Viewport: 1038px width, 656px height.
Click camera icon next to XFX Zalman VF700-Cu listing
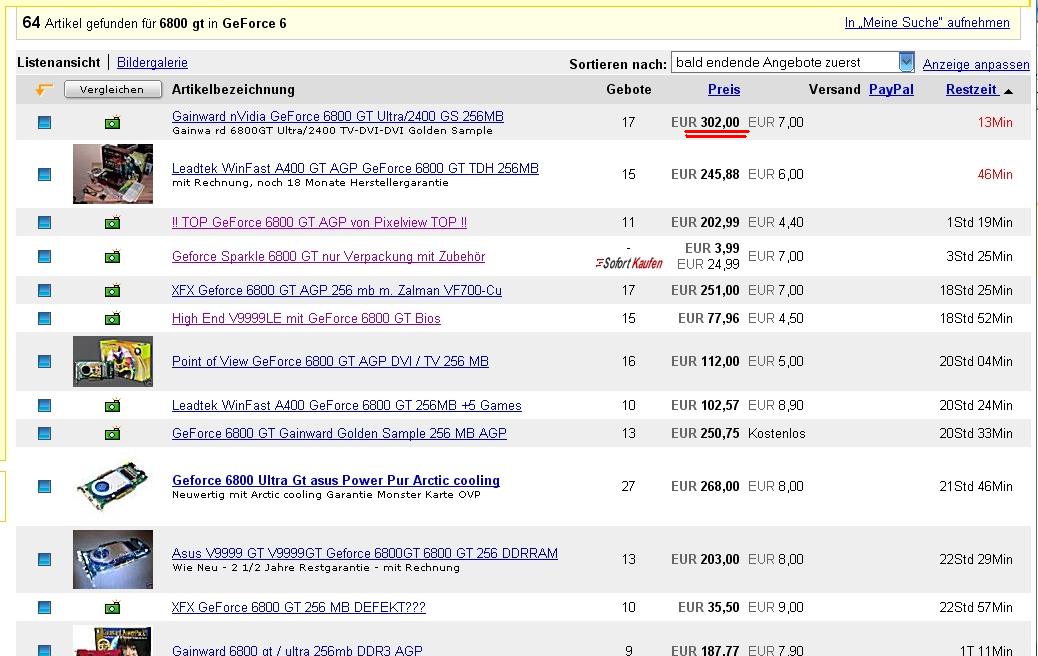pyautogui.click(x=113, y=291)
